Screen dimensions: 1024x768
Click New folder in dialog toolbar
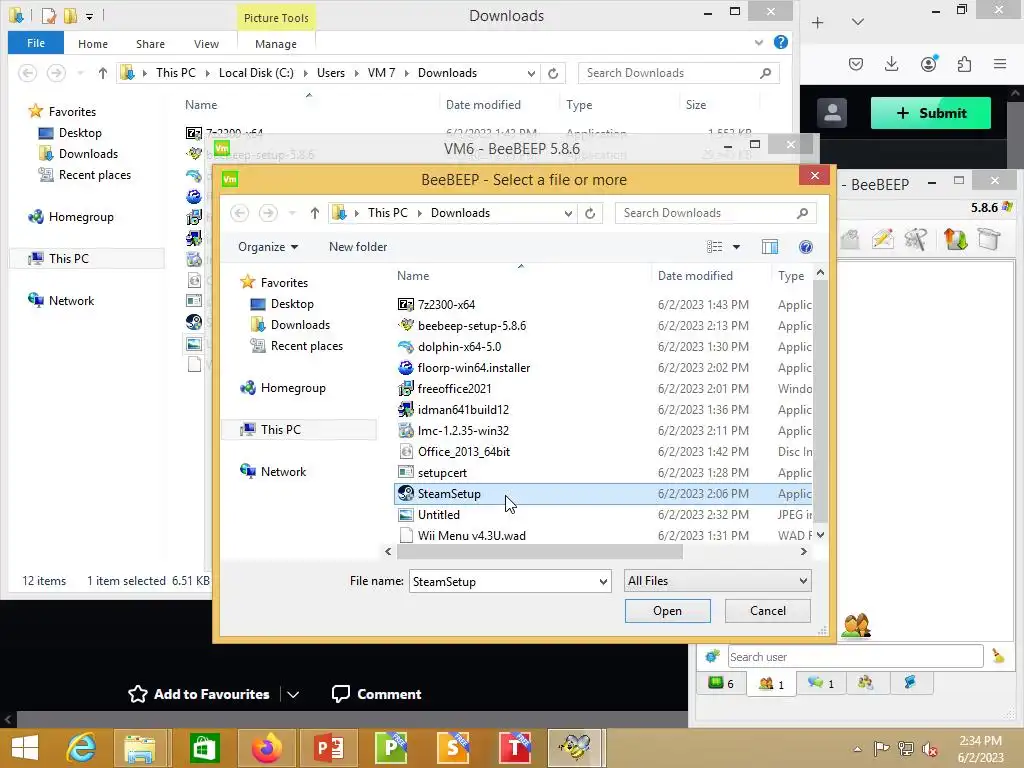(358, 247)
